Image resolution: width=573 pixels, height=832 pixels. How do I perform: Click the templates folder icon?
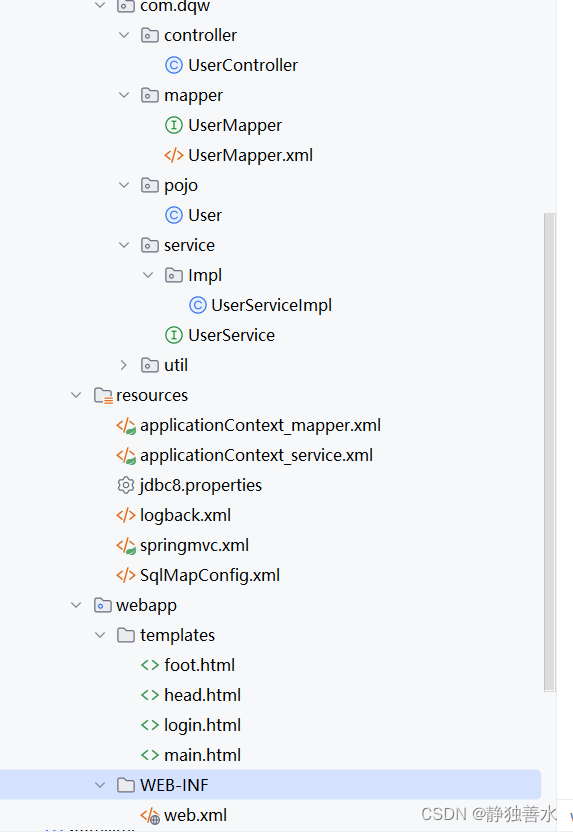pos(126,635)
